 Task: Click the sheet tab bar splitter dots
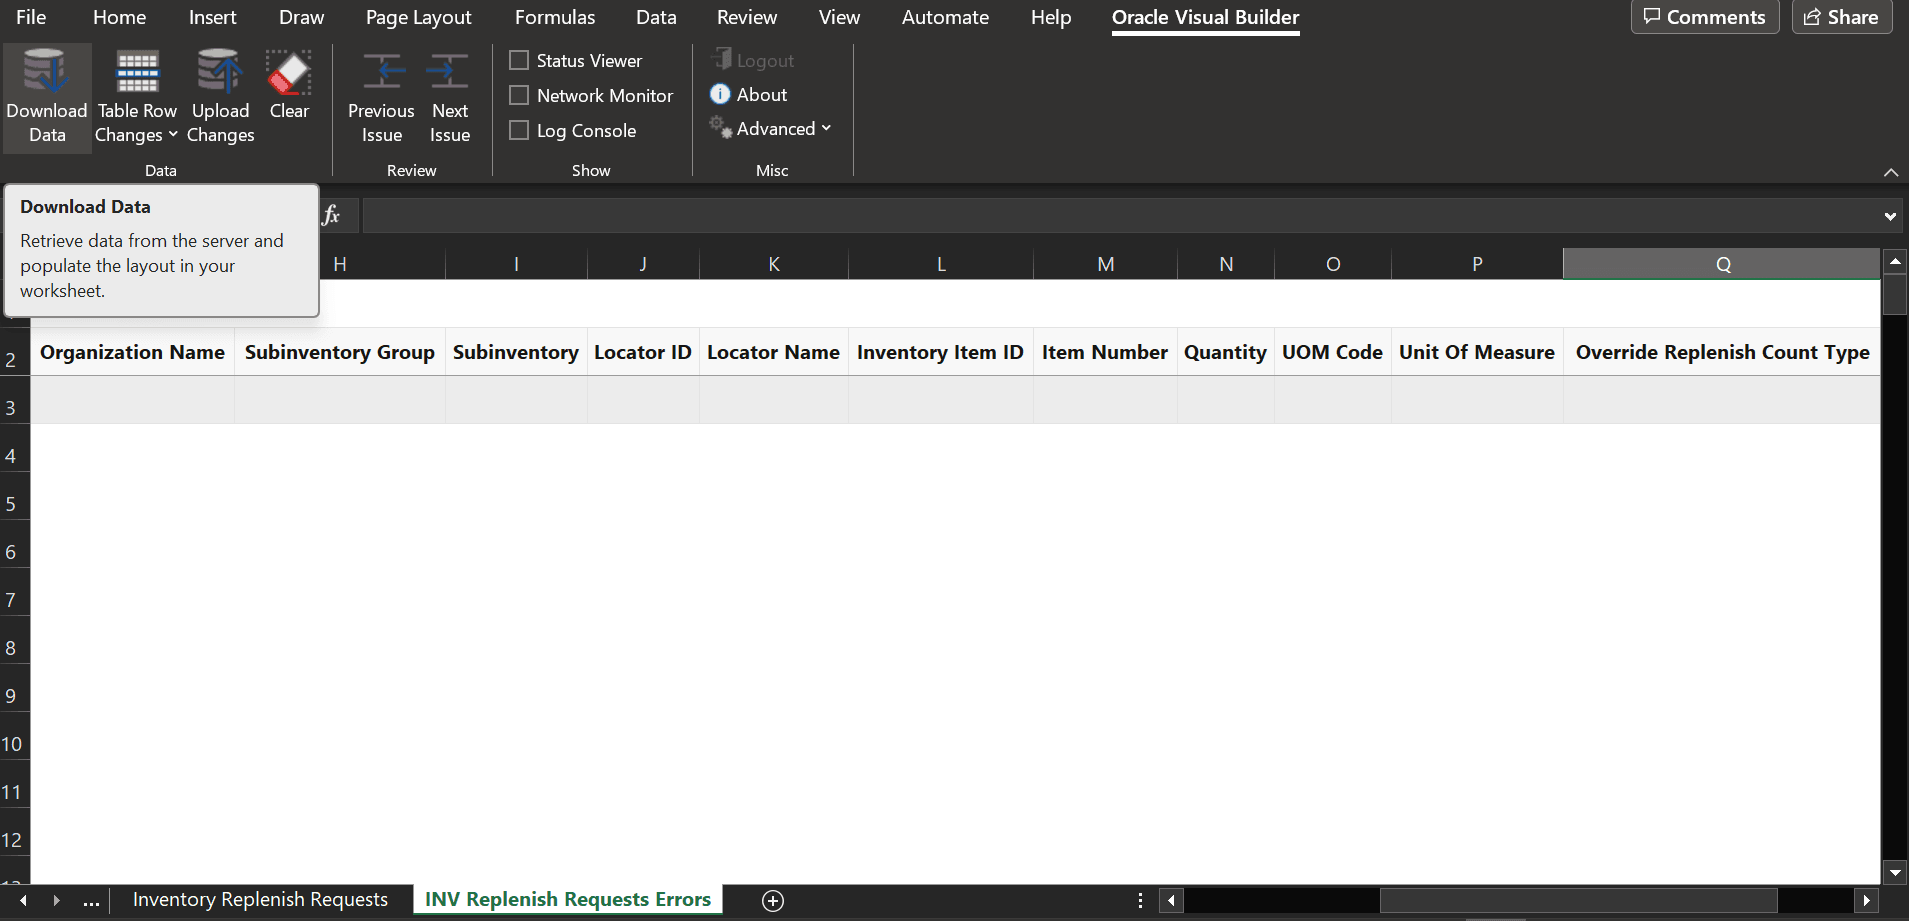[1140, 900]
